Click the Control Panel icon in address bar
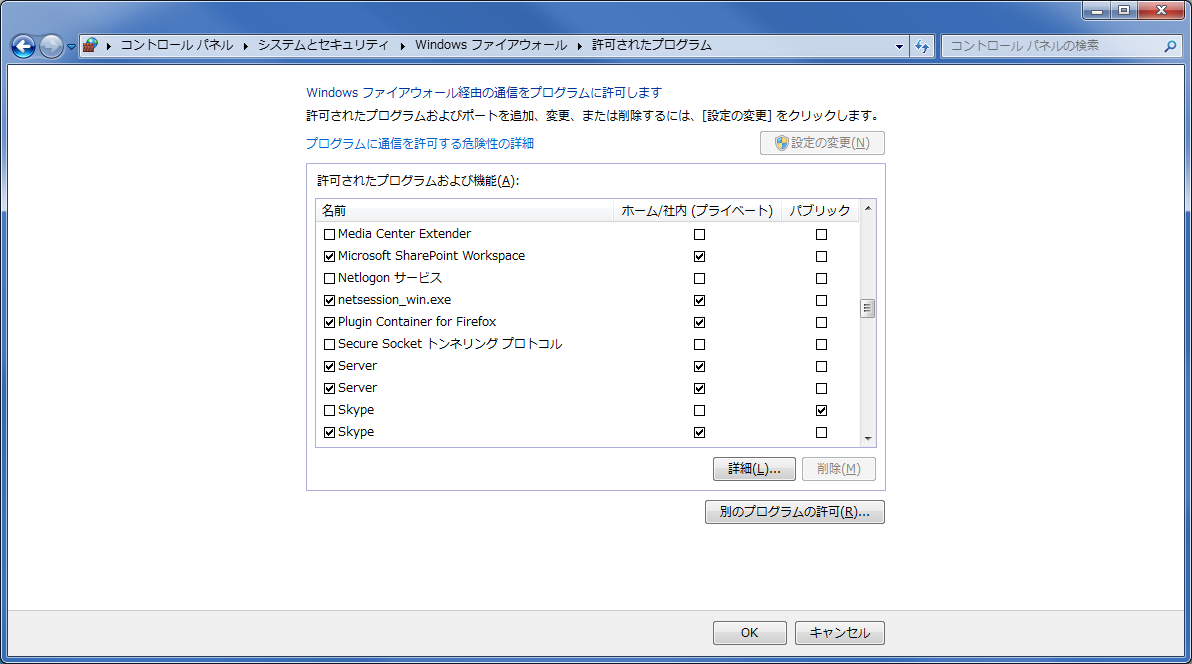Viewport: 1192px width, 664px height. click(90, 46)
